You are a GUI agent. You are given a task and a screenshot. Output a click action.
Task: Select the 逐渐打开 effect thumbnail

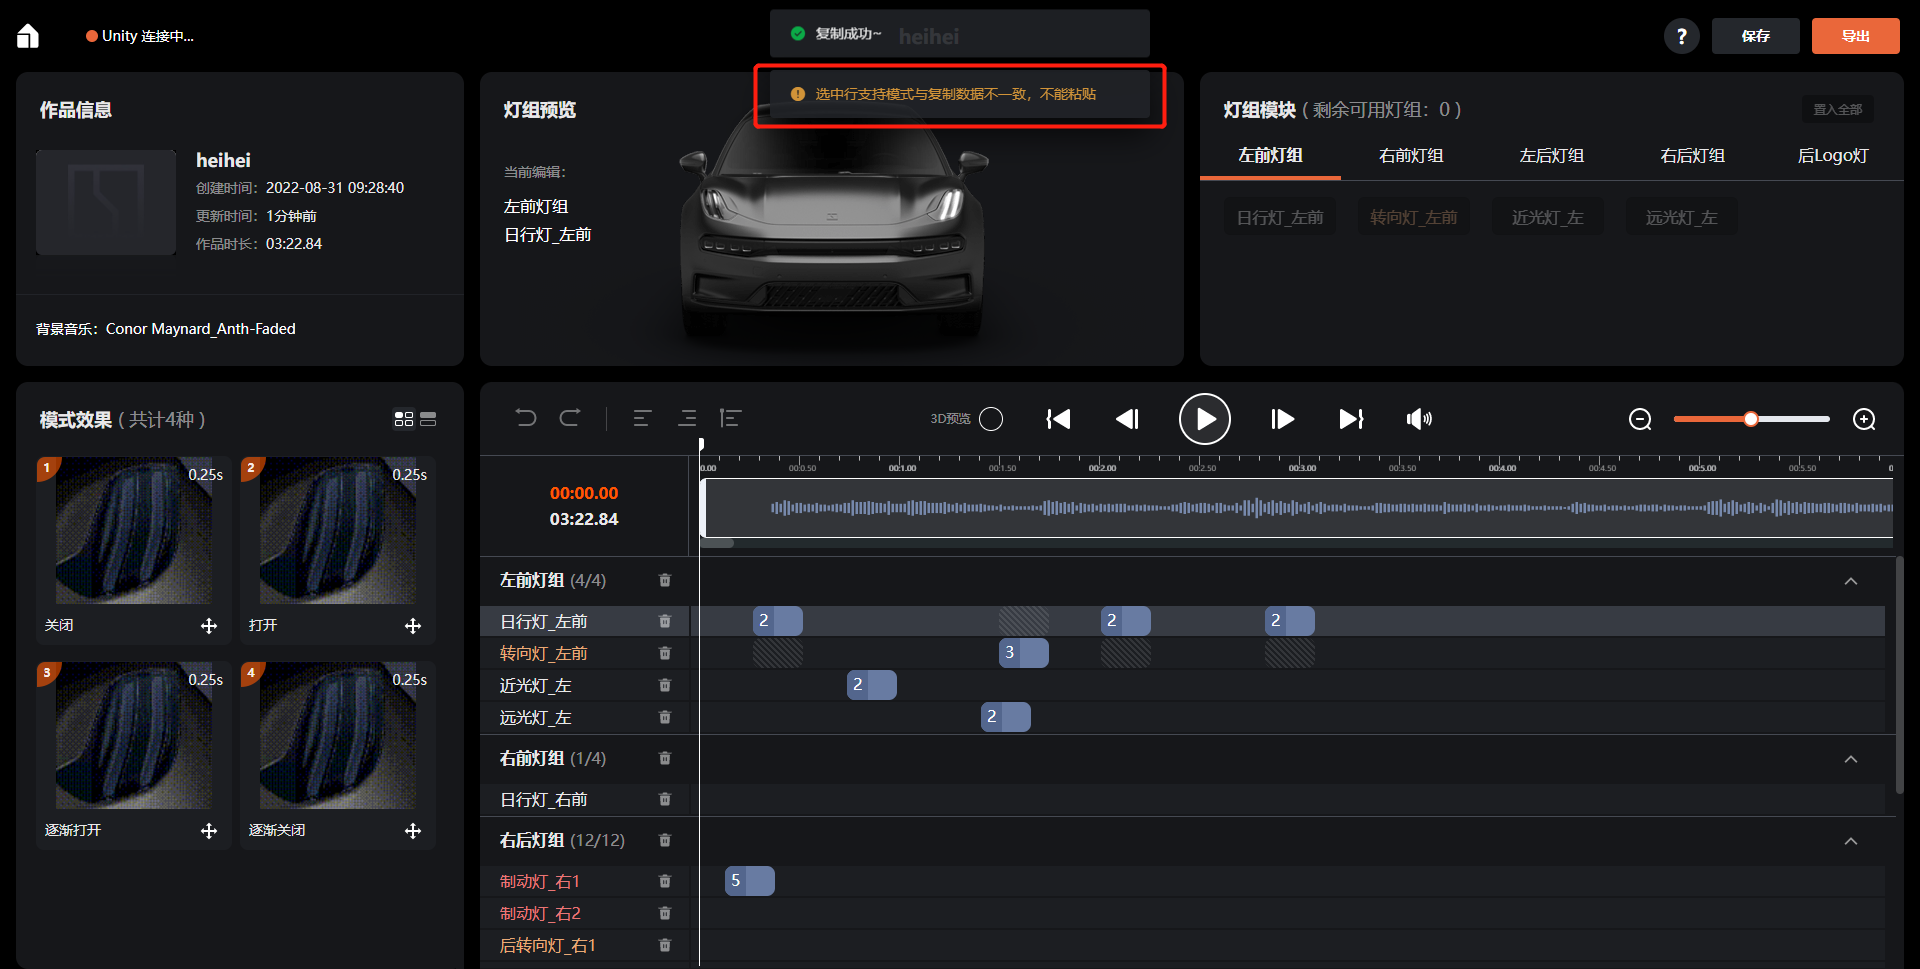134,736
